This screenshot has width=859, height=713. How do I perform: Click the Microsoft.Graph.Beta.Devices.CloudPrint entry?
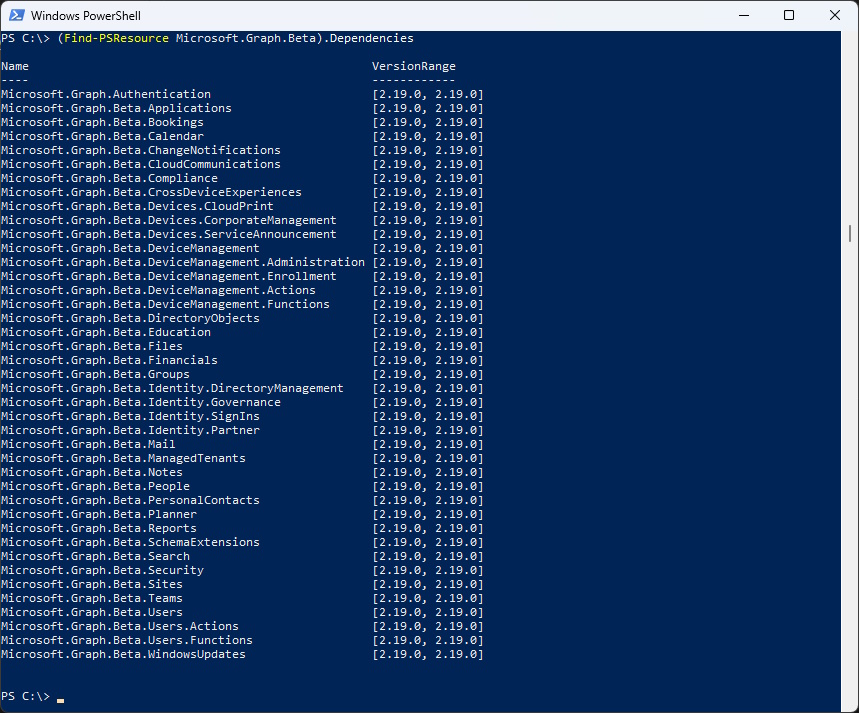(137, 206)
